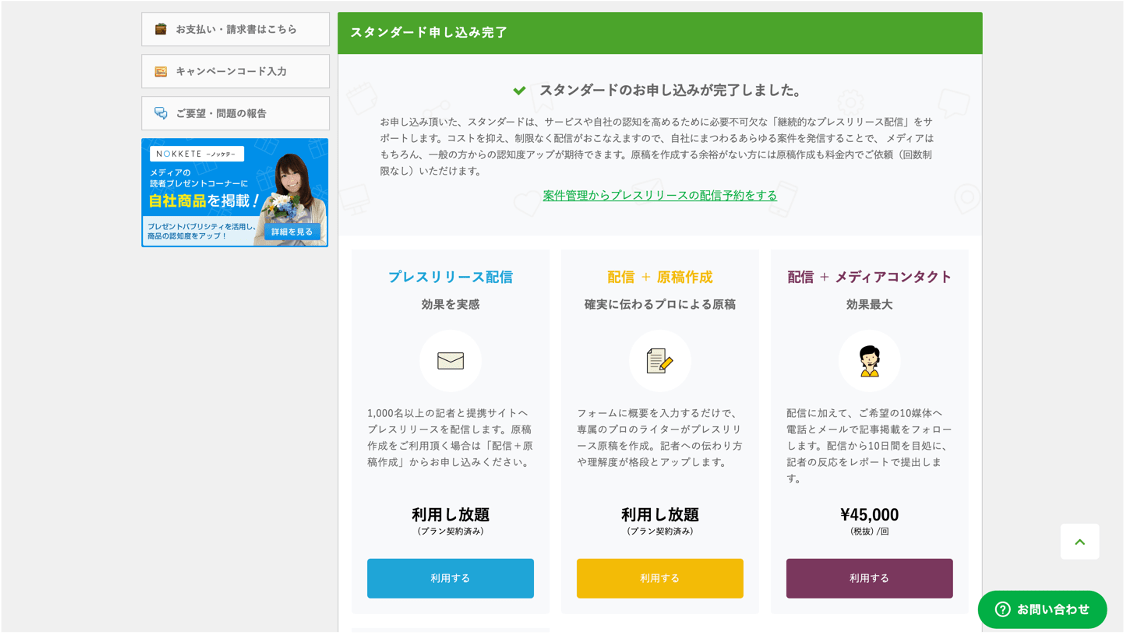
Task: Click the operator headset media contact icon
Action: pyautogui.click(x=869, y=361)
